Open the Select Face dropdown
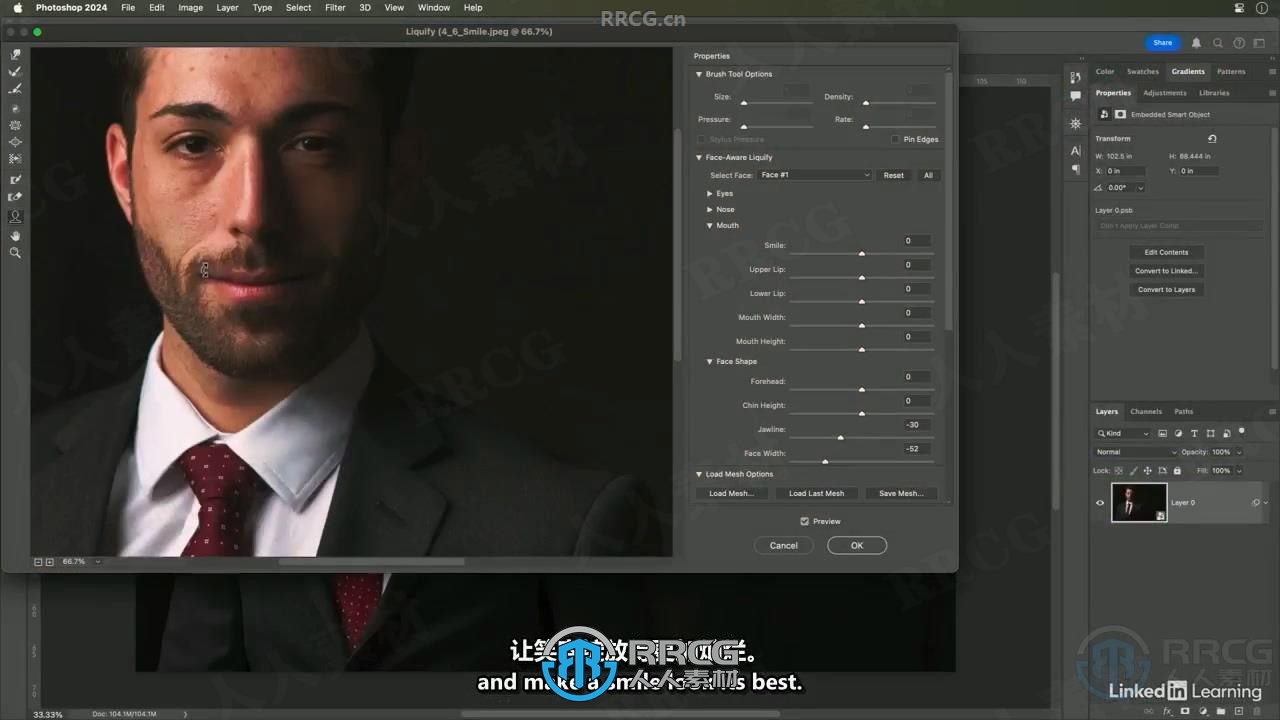This screenshot has width=1280, height=720. (815, 175)
